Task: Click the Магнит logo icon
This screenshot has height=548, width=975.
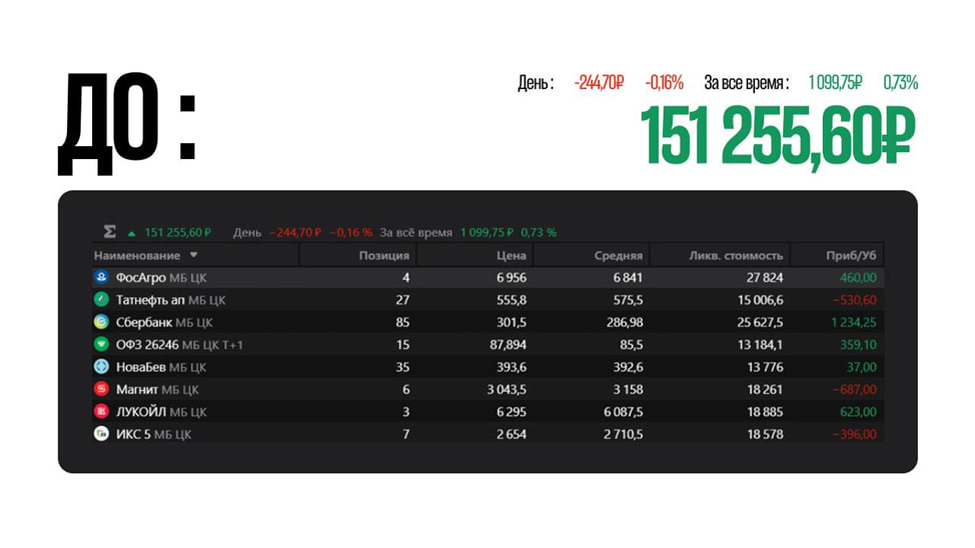Action: (x=101, y=389)
